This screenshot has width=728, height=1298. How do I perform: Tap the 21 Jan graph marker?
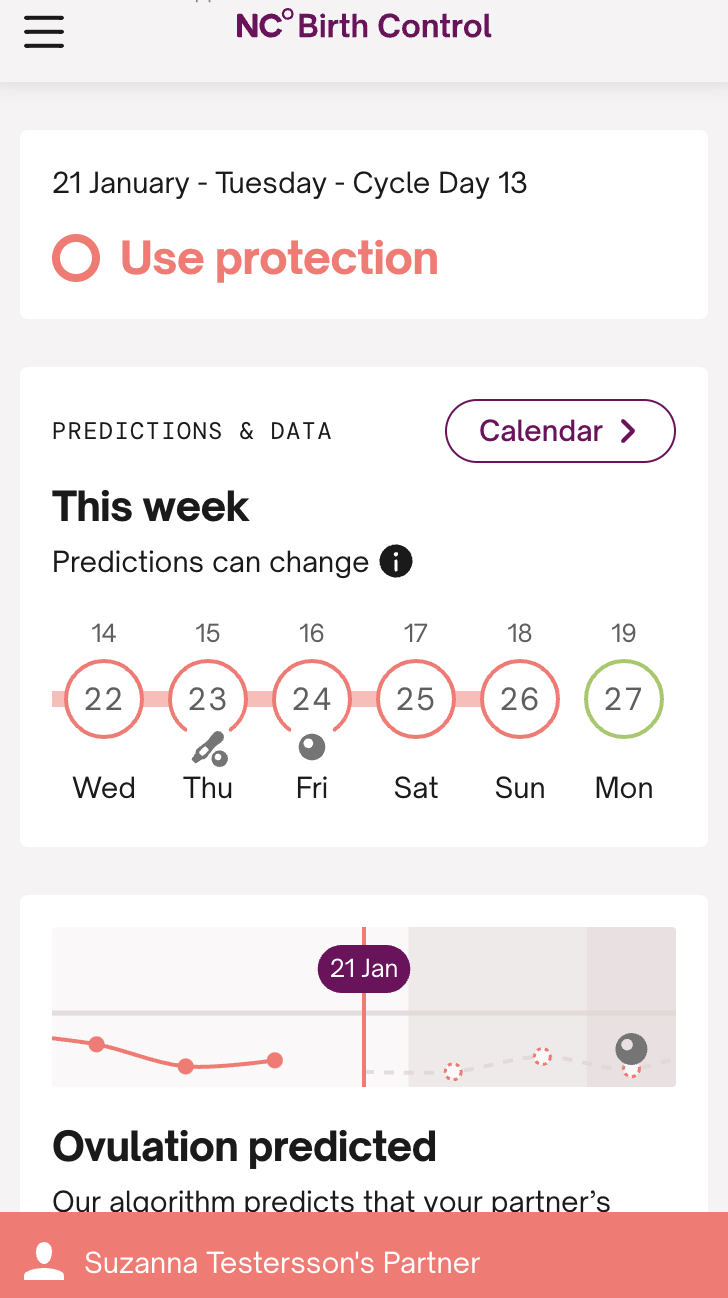[364, 969]
